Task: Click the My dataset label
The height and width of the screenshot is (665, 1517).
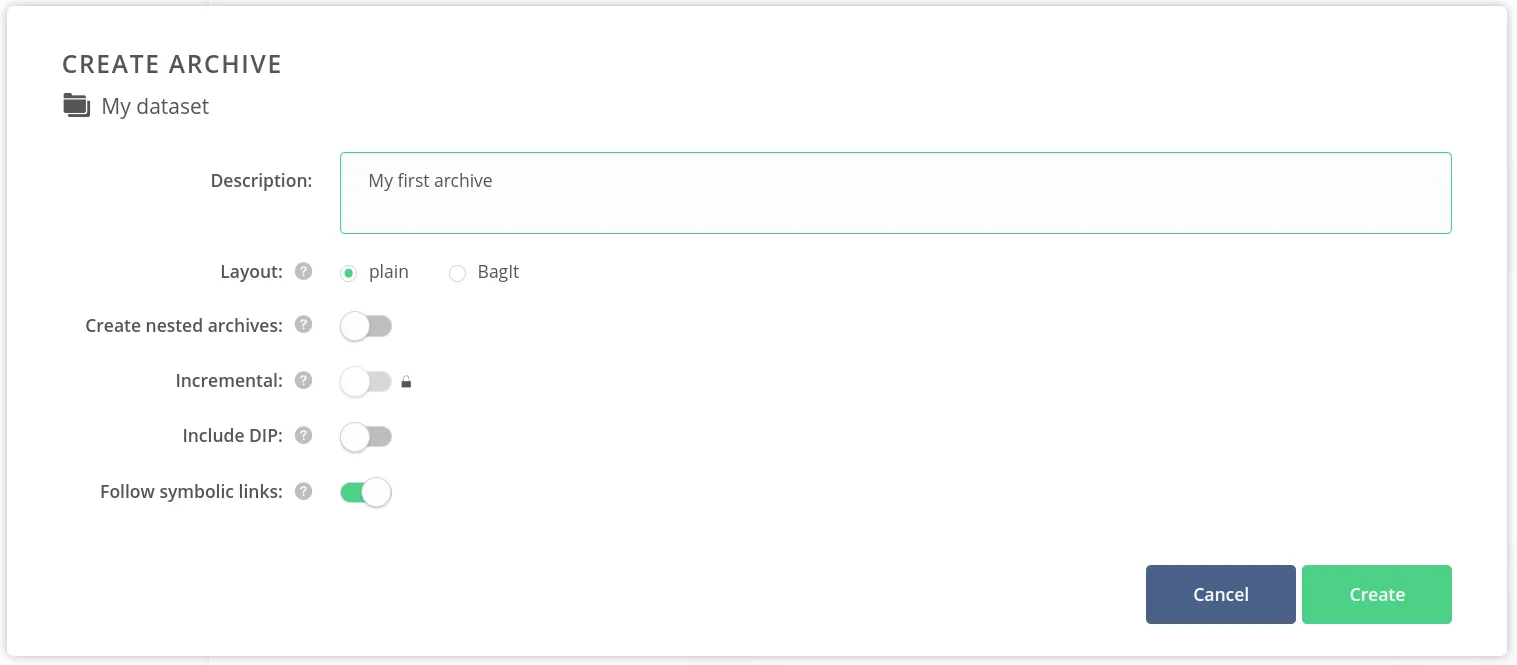Action: pyautogui.click(x=155, y=105)
